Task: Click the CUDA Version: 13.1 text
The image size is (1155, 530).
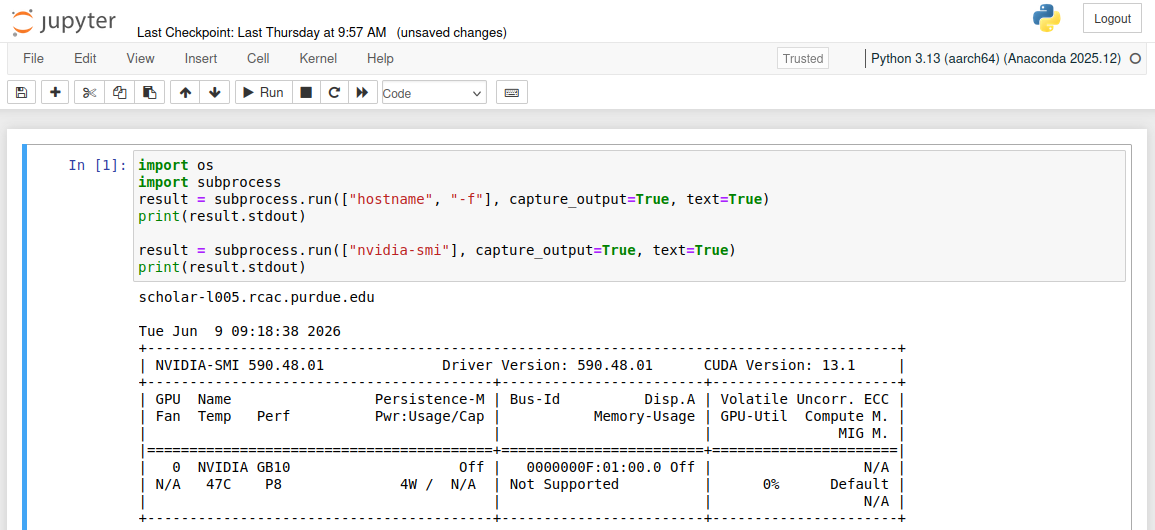Action: point(779,365)
